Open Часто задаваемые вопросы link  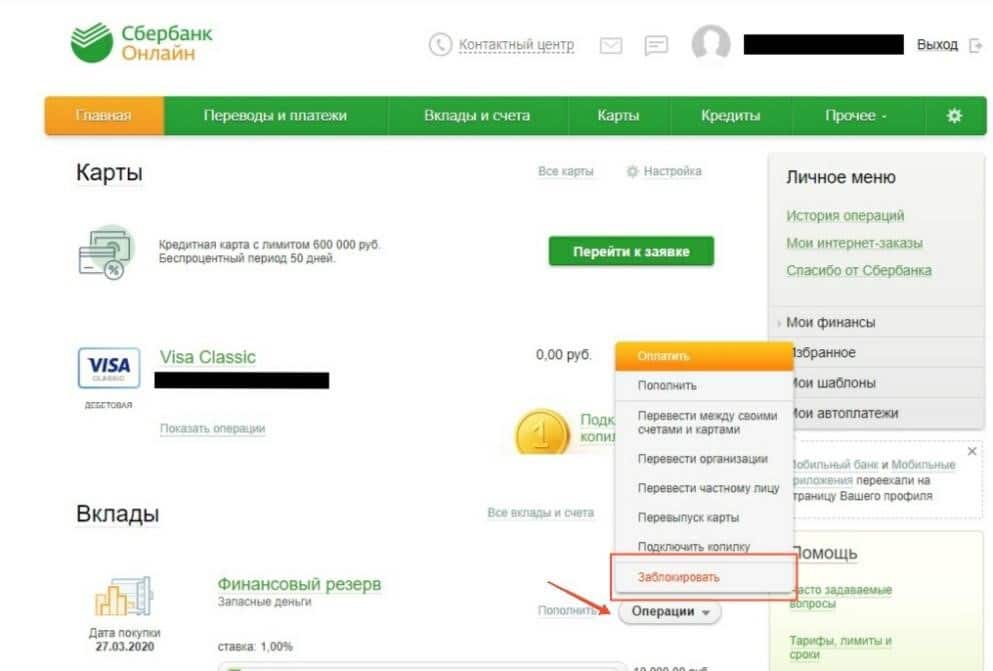click(x=840, y=597)
